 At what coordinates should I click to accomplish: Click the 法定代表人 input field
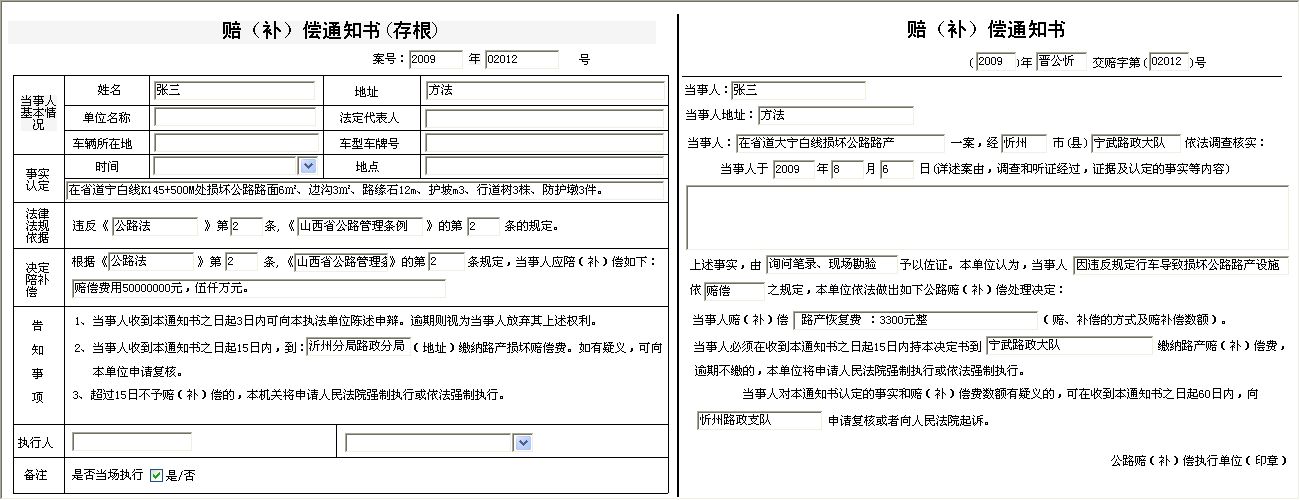point(544,118)
